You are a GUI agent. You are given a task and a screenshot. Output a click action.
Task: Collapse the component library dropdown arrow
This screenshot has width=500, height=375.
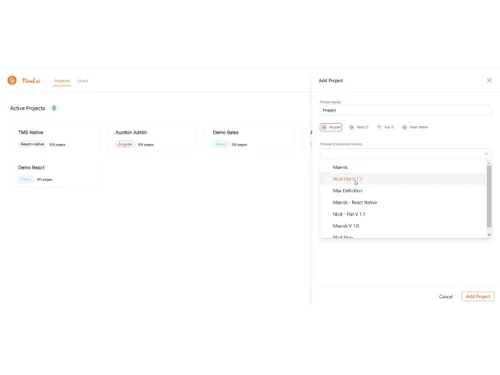click(x=486, y=154)
